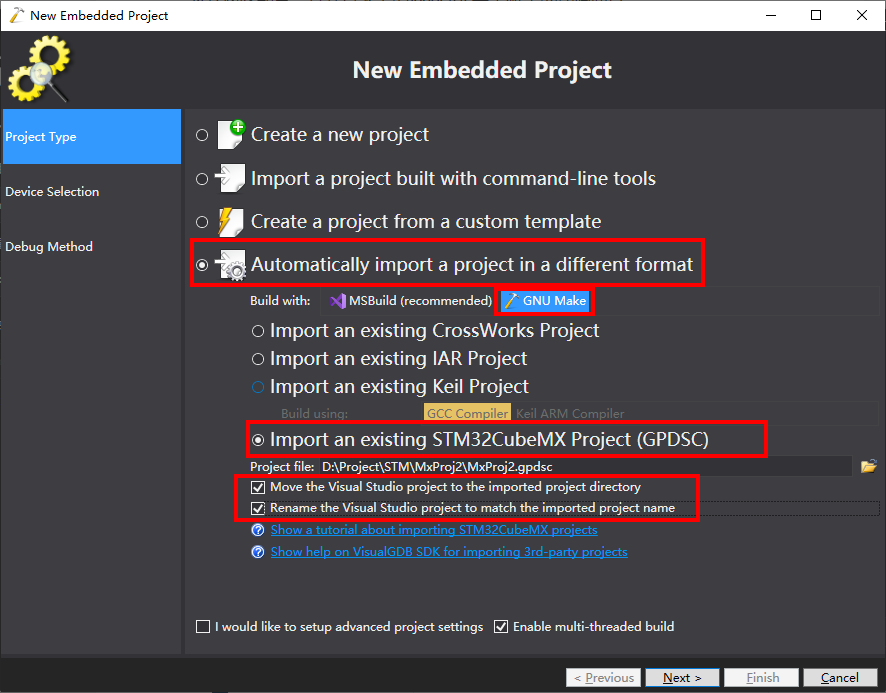Click the command-line import arrow icon
Image resolution: width=886 pixels, height=693 pixels.
231,178
